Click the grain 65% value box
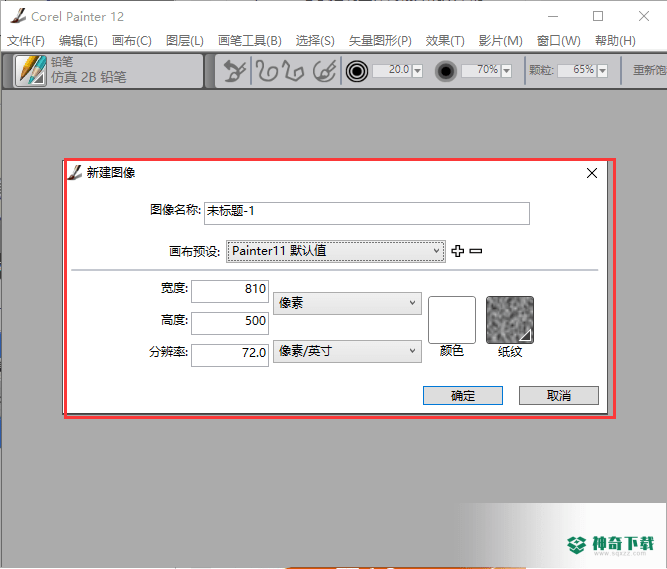Screen dimensions: 667x569 [x=577, y=70]
